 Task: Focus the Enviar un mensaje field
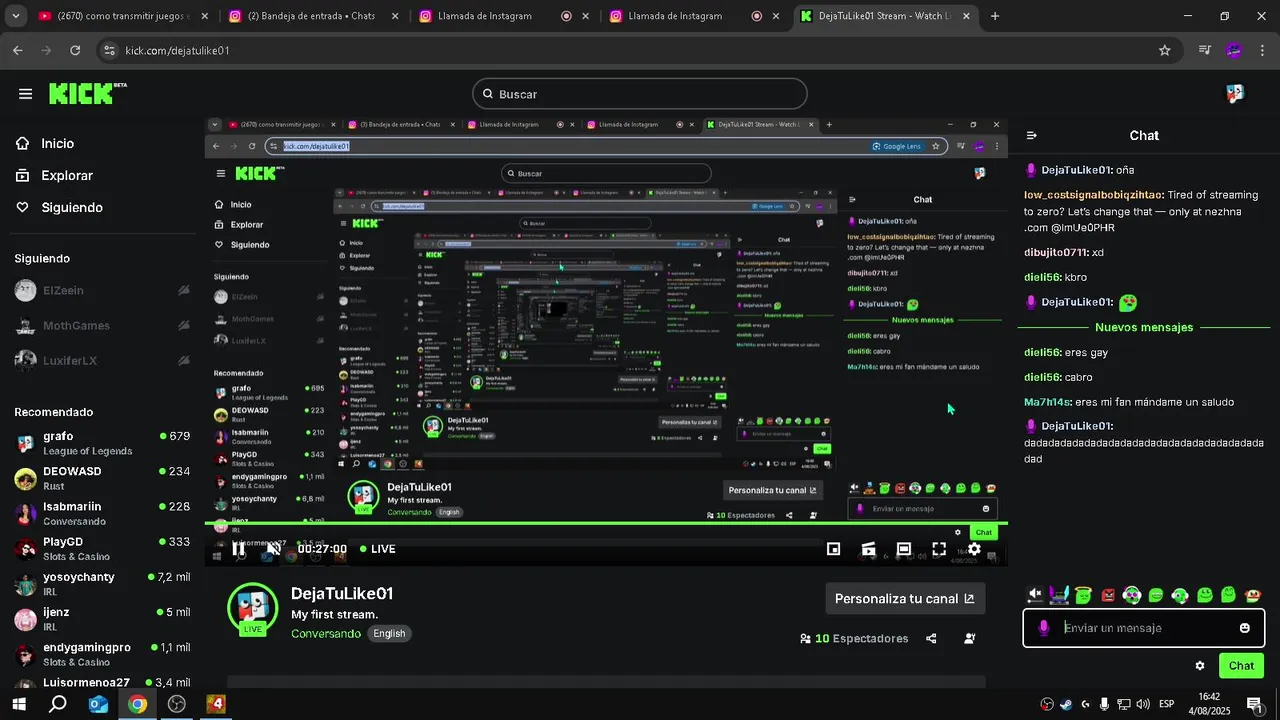[x=1144, y=628]
